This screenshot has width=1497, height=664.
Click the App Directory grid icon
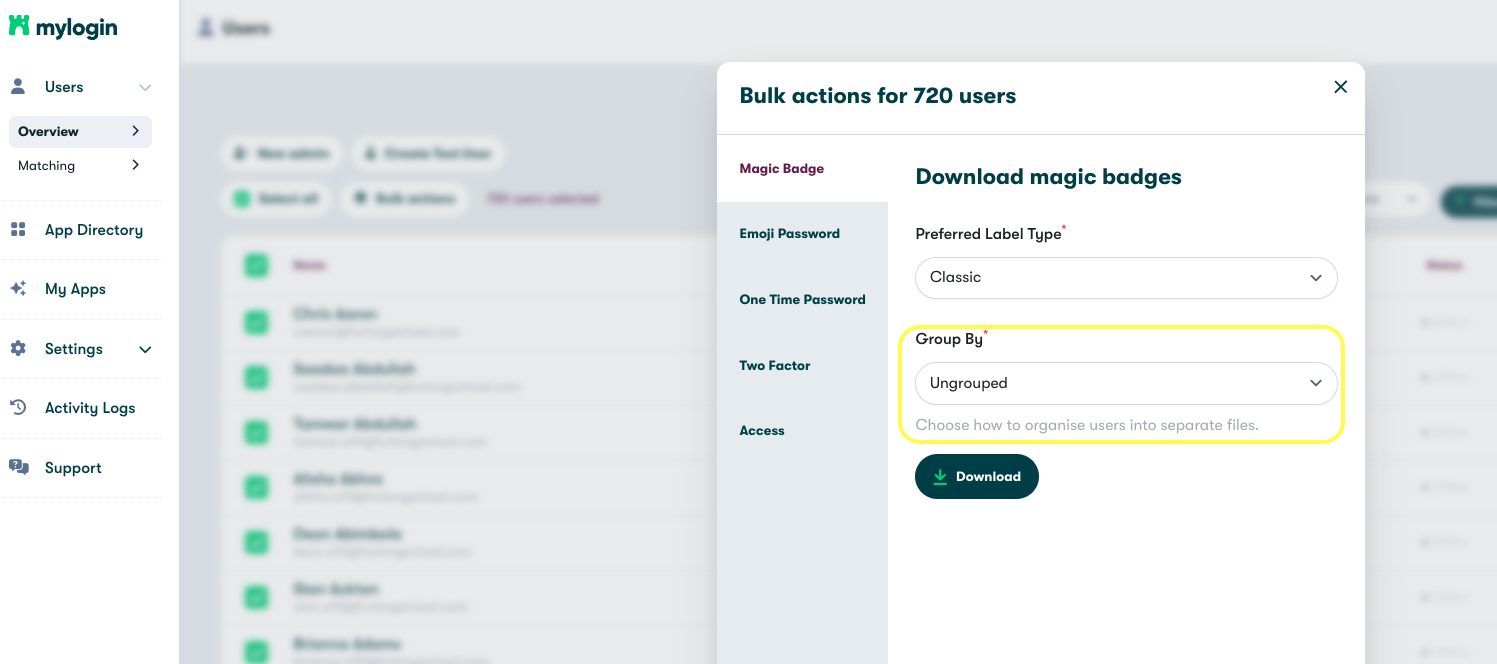(18, 230)
